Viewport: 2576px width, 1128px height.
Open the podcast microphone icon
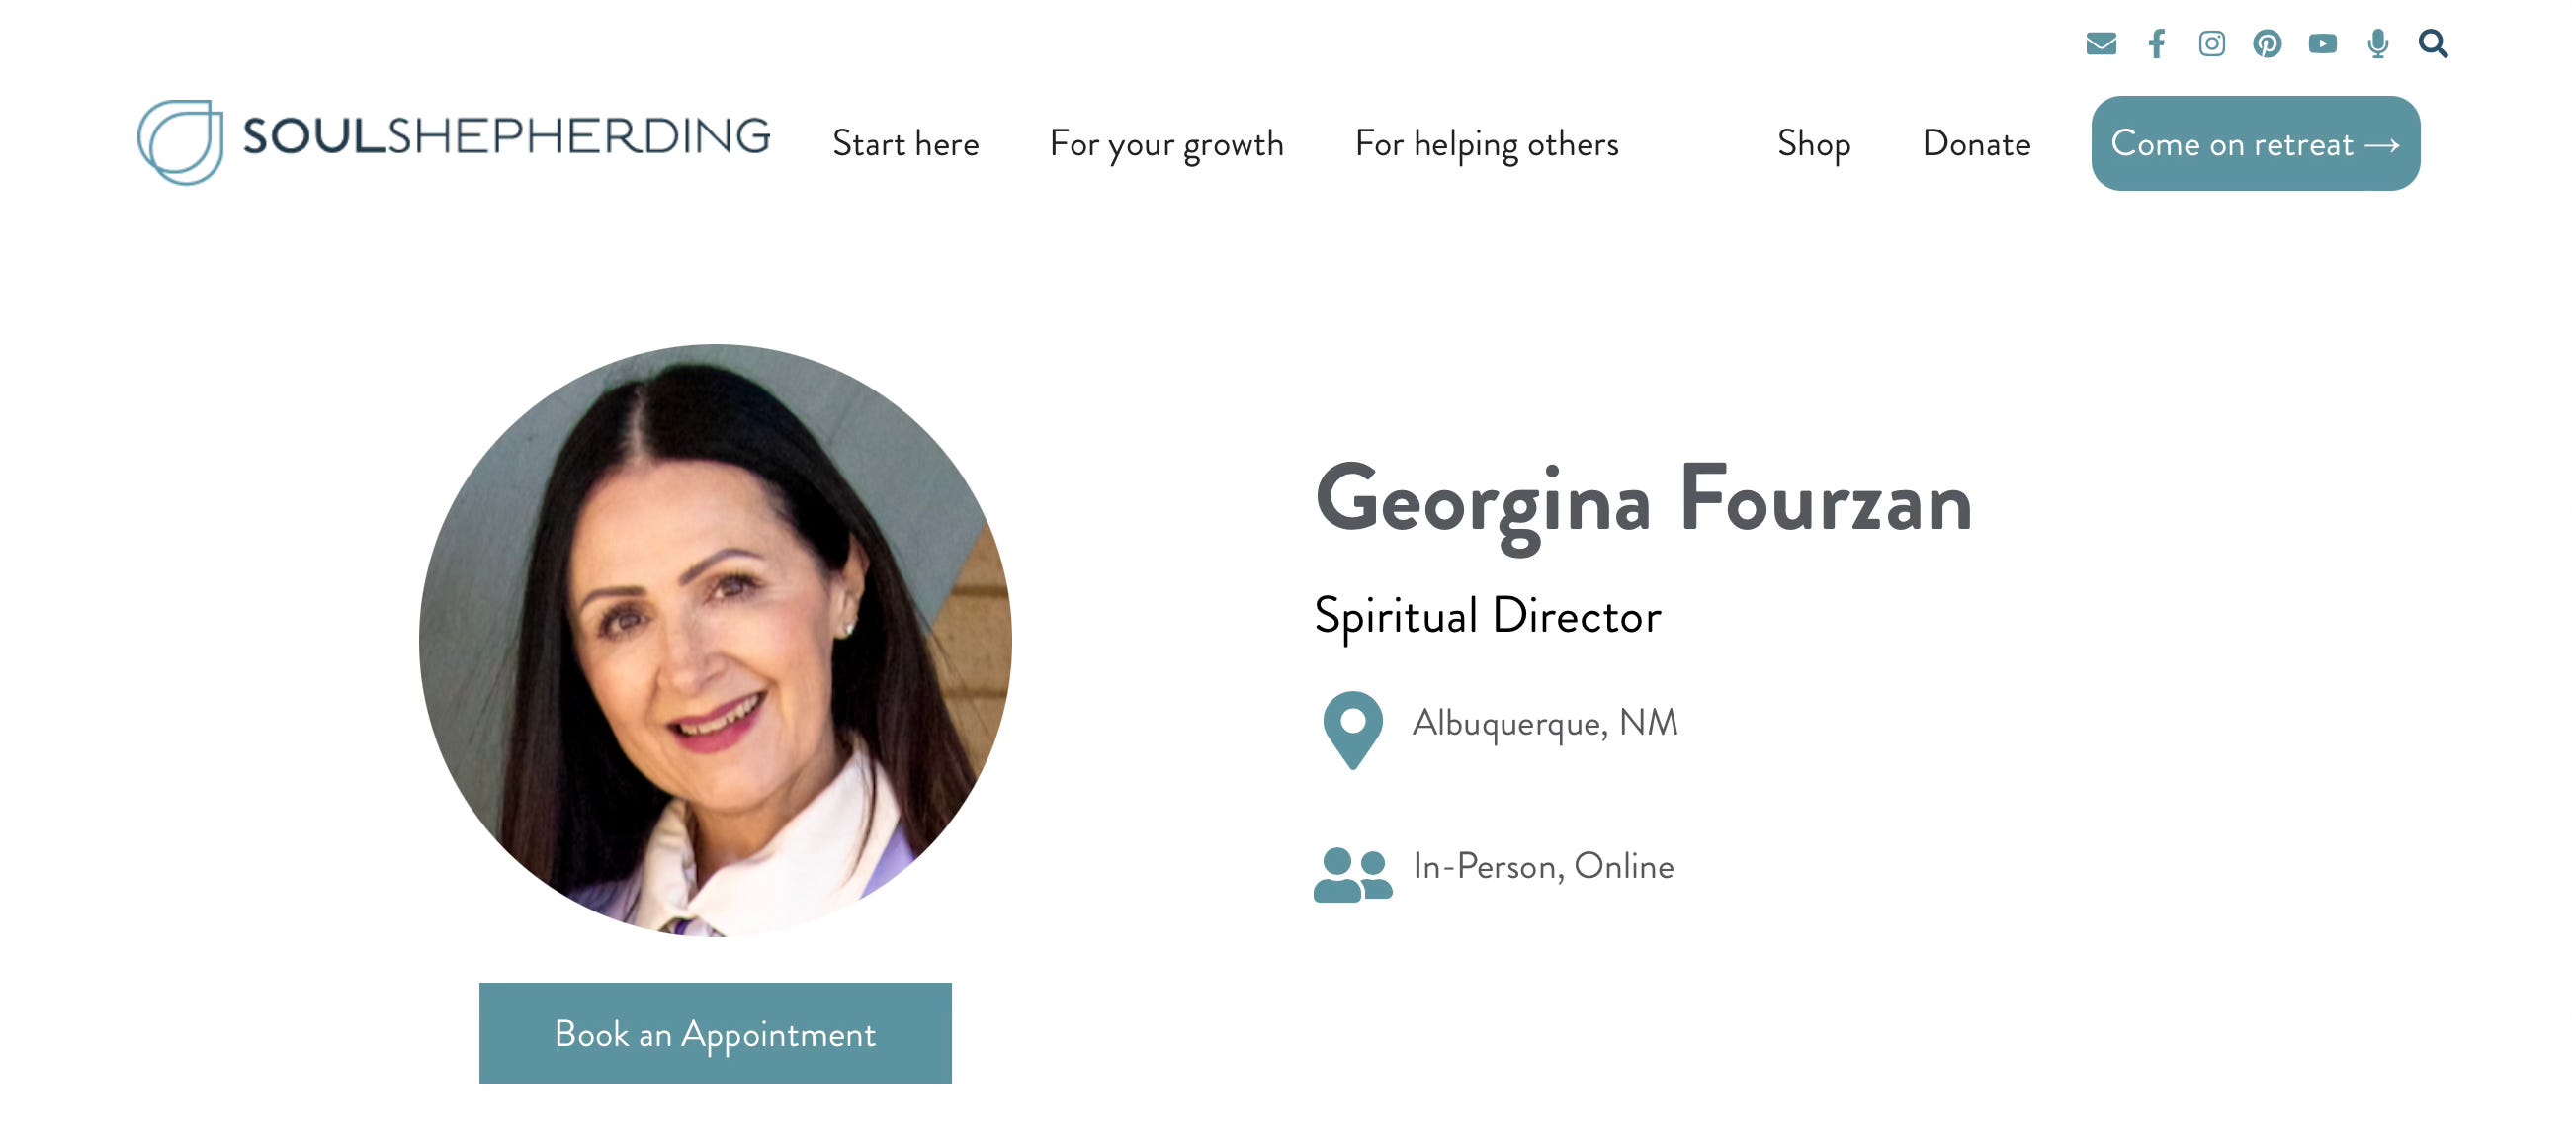point(2378,44)
